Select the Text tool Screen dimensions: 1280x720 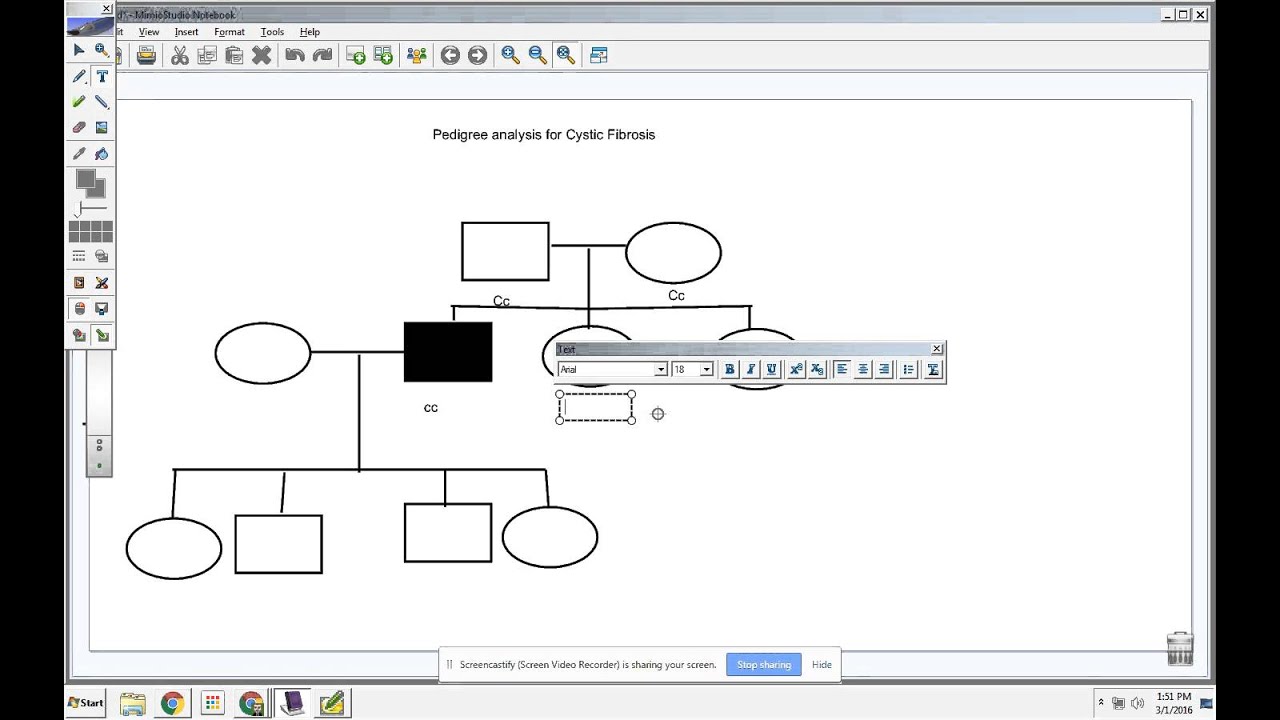tap(101, 76)
